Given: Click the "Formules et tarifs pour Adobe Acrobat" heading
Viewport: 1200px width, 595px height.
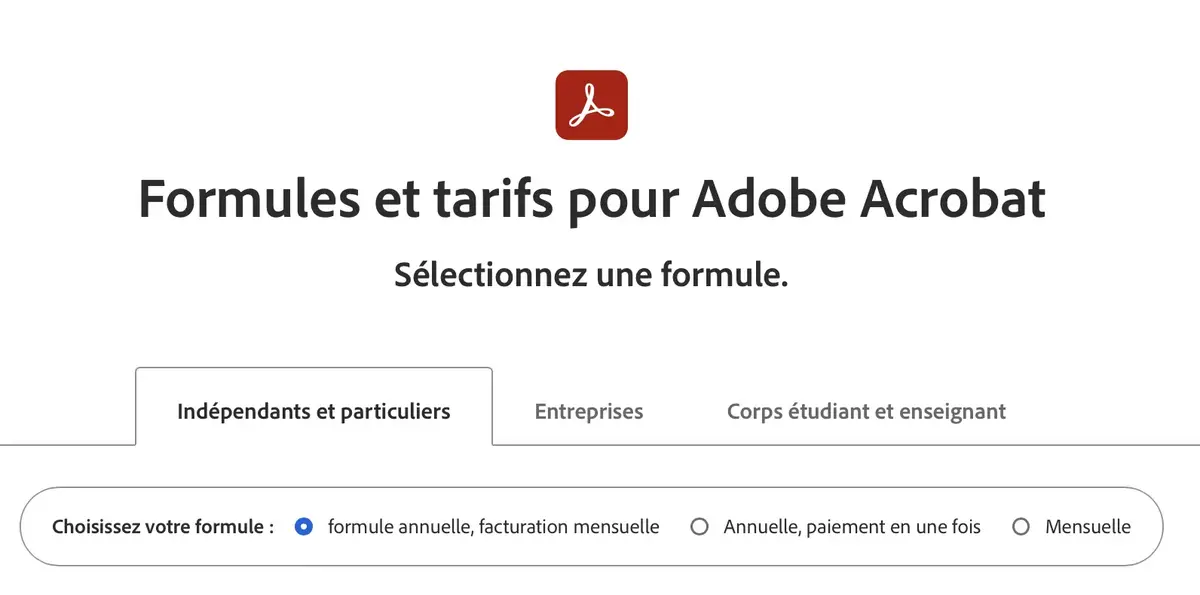Looking at the screenshot, I should (592, 199).
